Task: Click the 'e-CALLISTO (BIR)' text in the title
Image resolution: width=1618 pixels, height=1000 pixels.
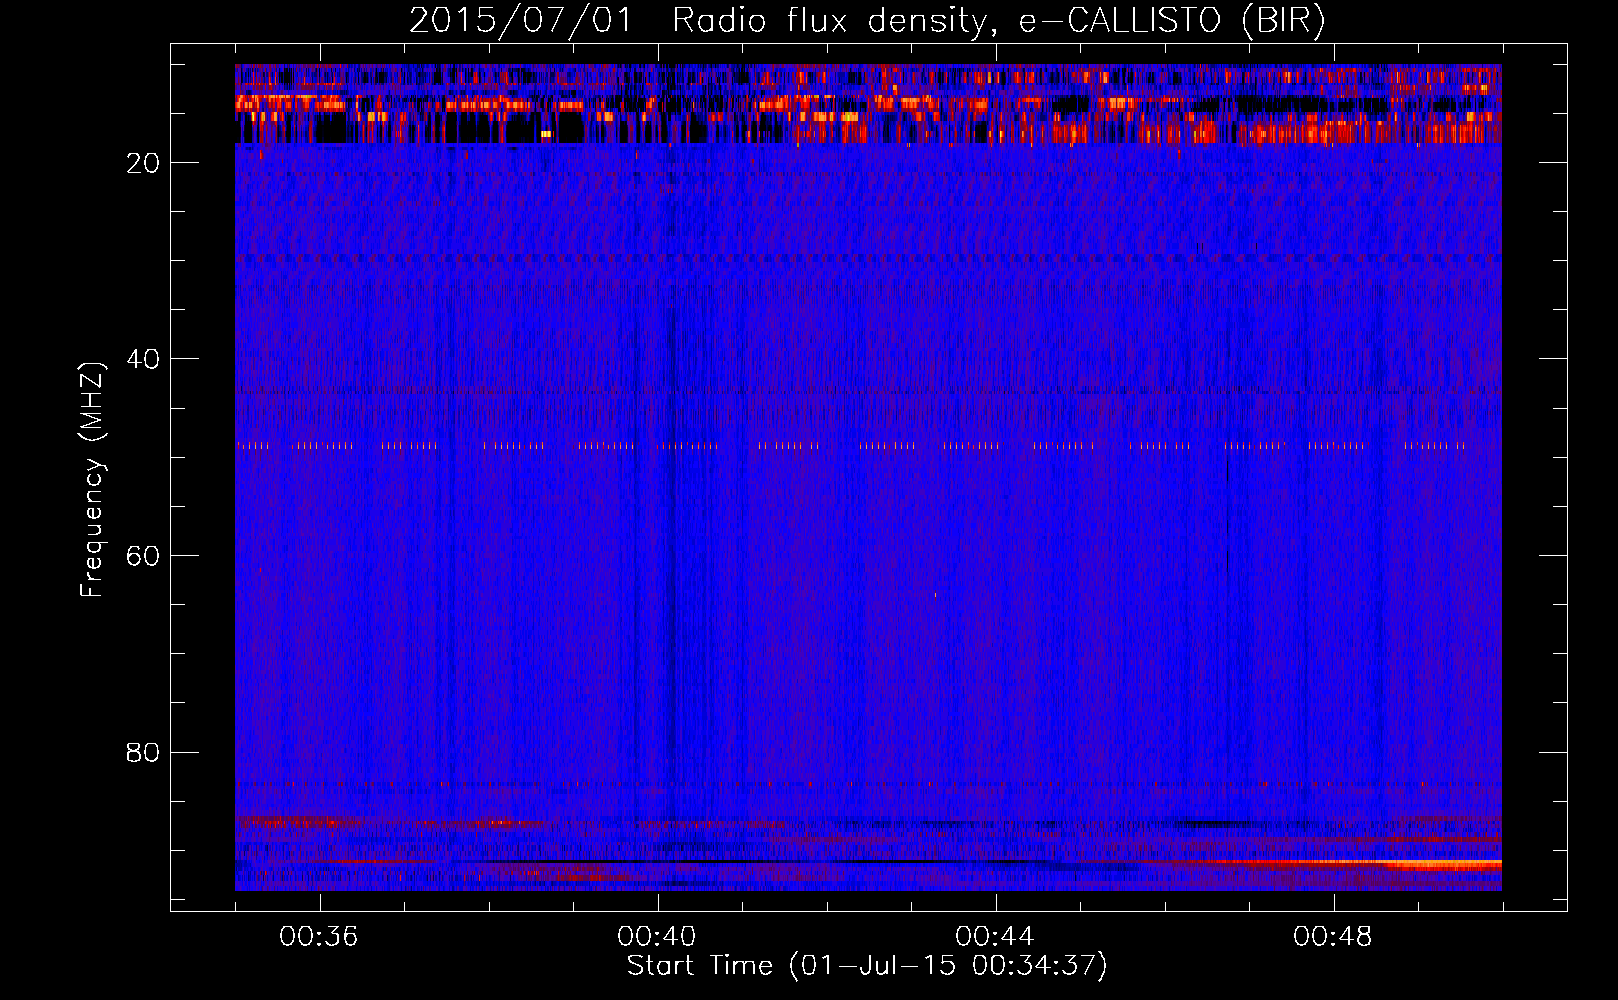Action: tap(1172, 21)
